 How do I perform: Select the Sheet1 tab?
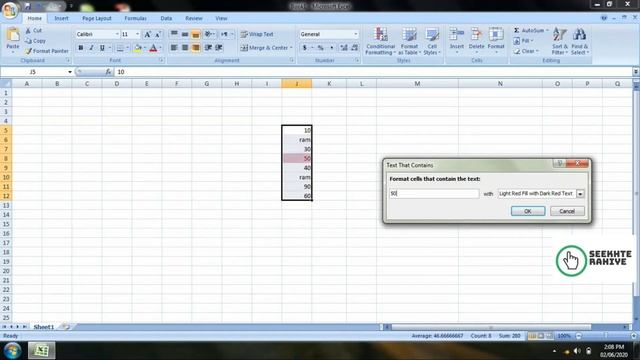[44, 327]
